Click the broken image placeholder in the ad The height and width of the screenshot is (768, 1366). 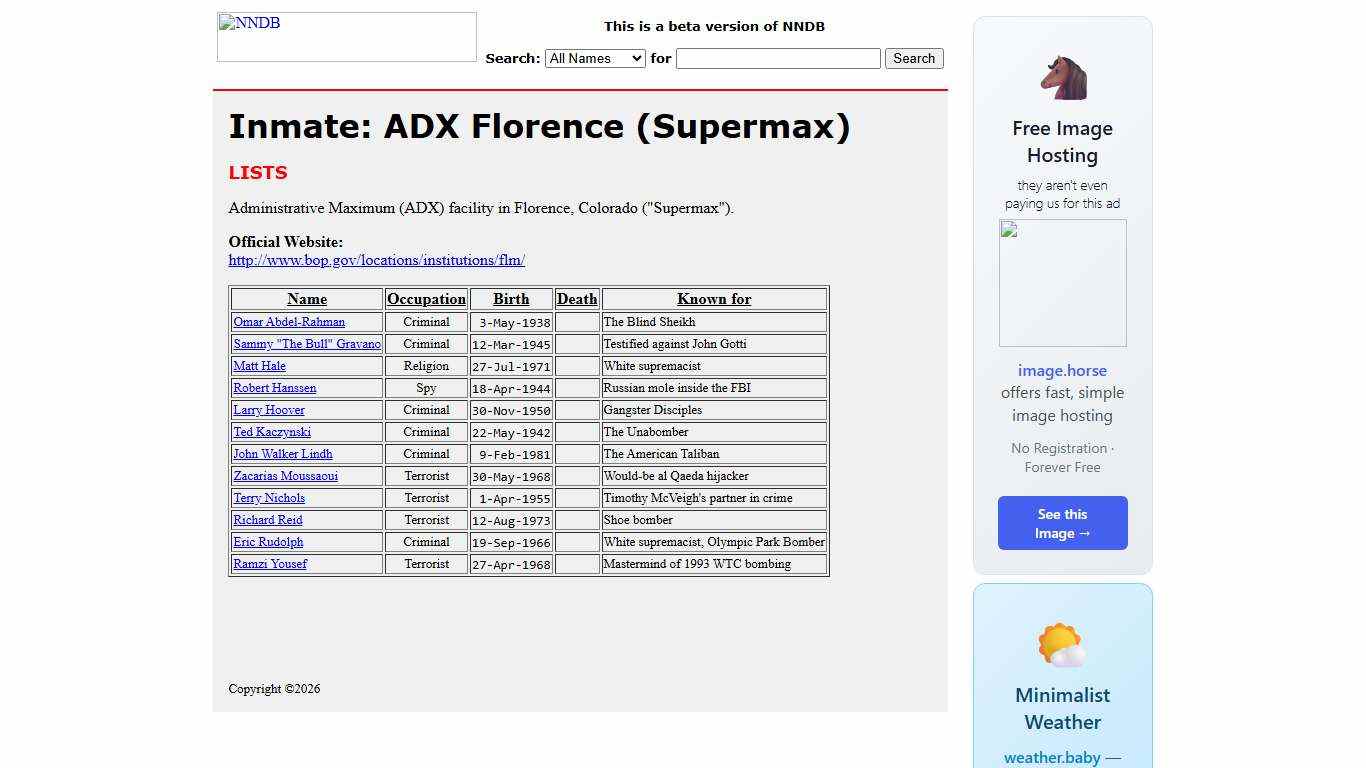(x=1062, y=282)
